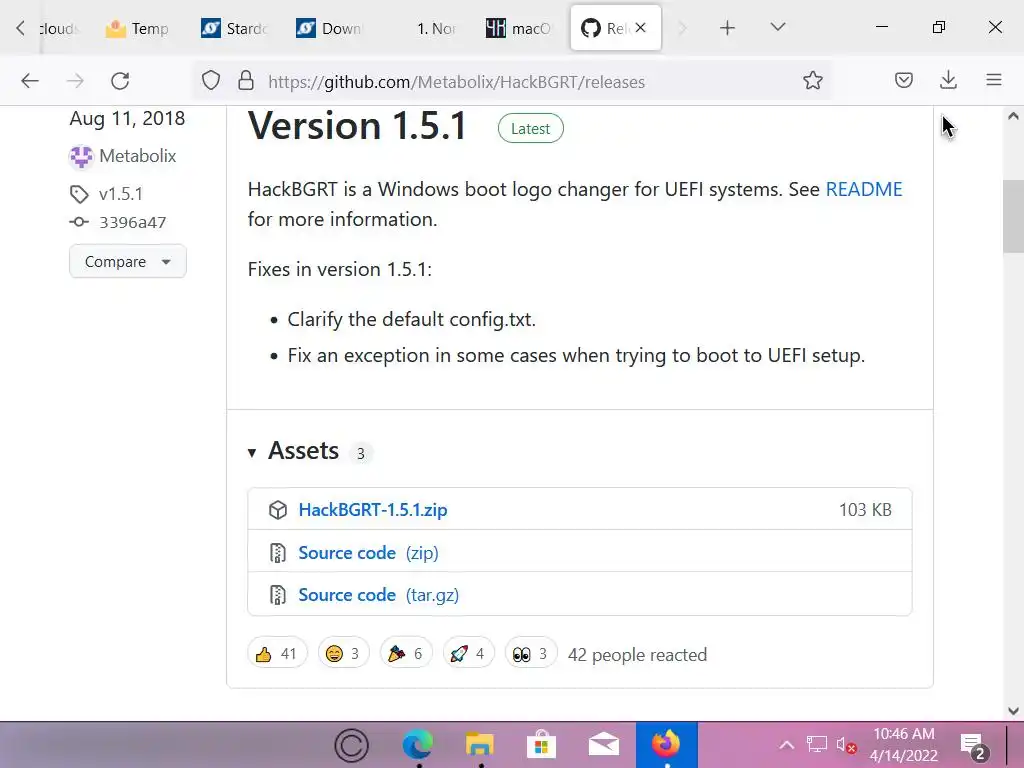The height and width of the screenshot is (768, 1024).
Task: Click the scrollbar down arrow
Action: pyautogui.click(x=1013, y=711)
